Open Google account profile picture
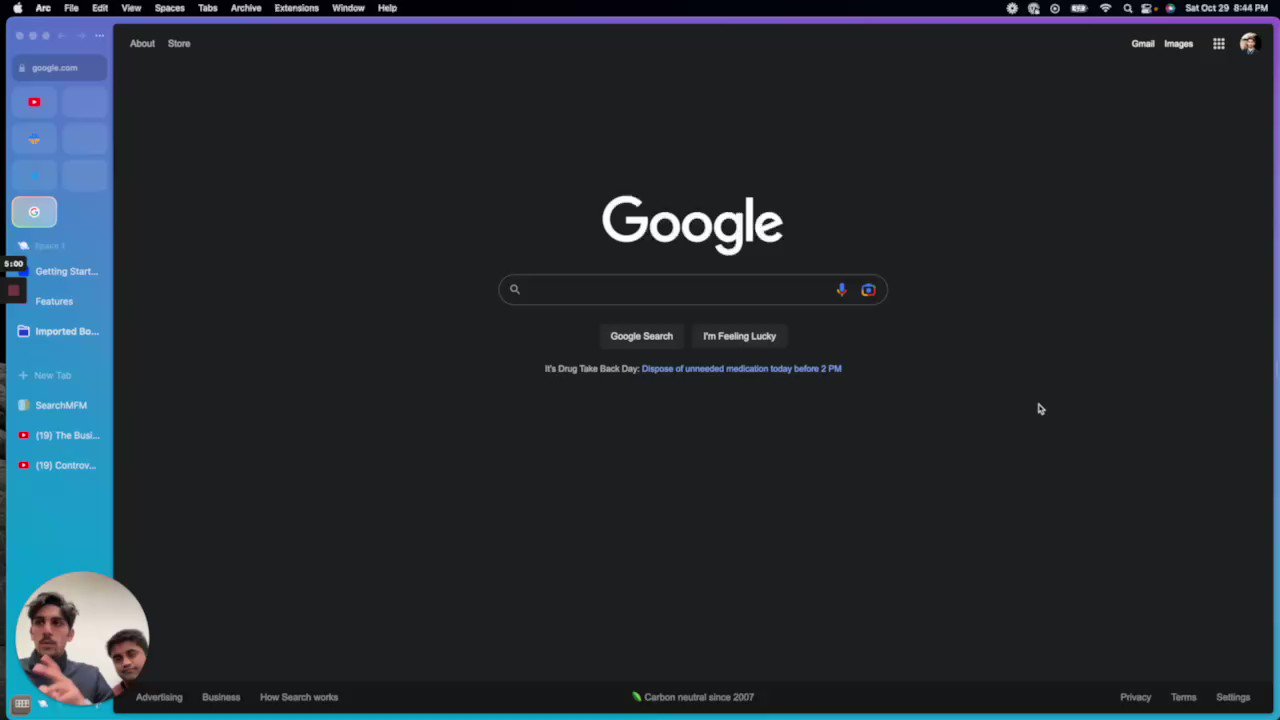This screenshot has width=1280, height=720. 1249,43
